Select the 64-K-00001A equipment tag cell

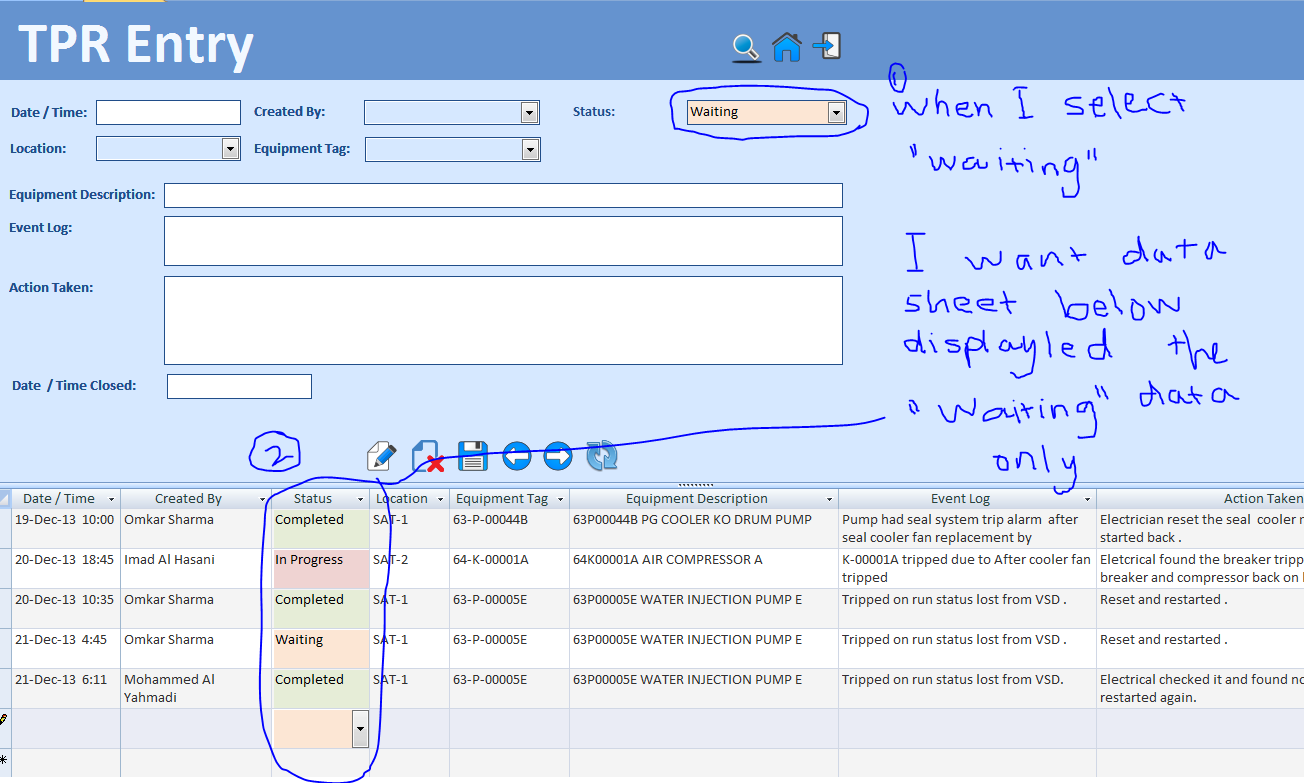[510, 569]
